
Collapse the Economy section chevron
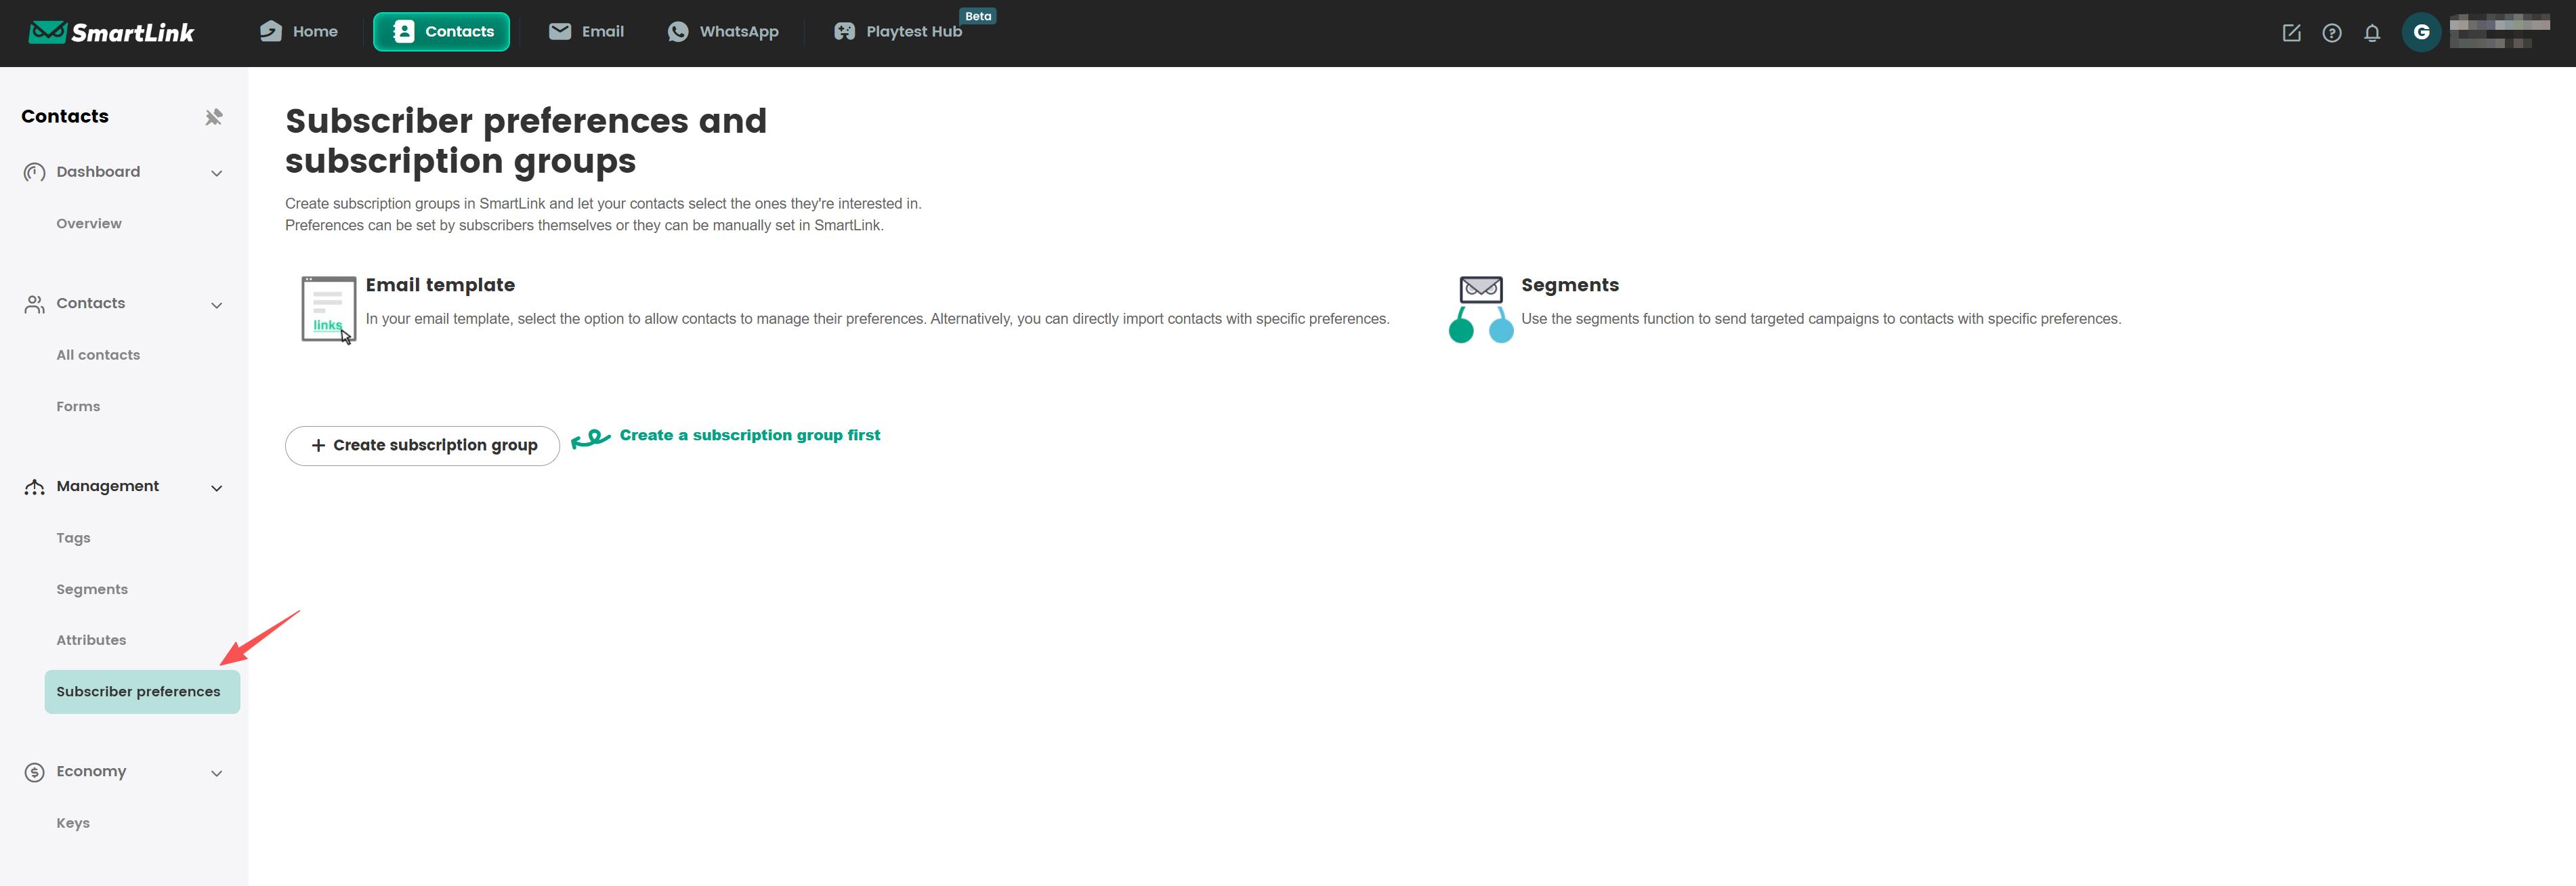[216, 773]
